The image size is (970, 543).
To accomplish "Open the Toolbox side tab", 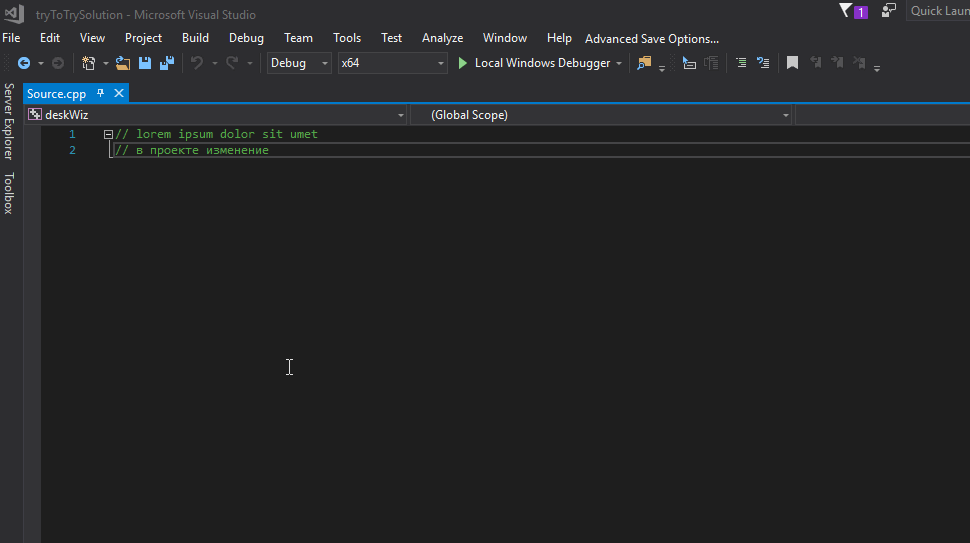I will (9, 194).
